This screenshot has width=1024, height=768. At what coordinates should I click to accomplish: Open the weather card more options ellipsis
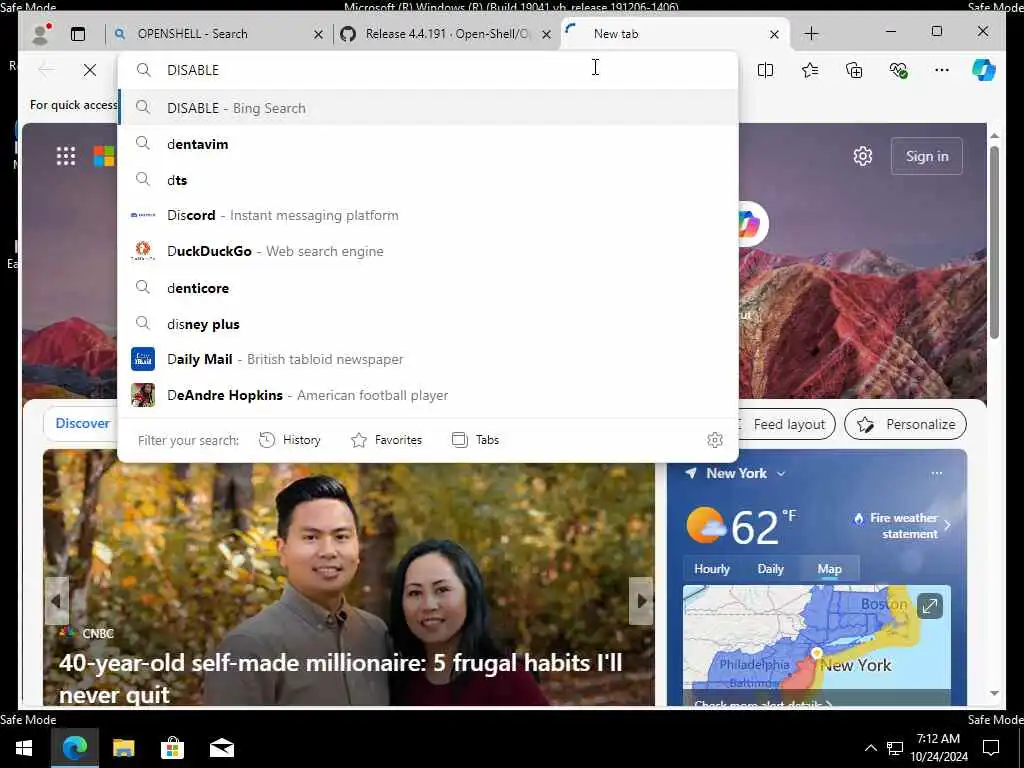[937, 473]
